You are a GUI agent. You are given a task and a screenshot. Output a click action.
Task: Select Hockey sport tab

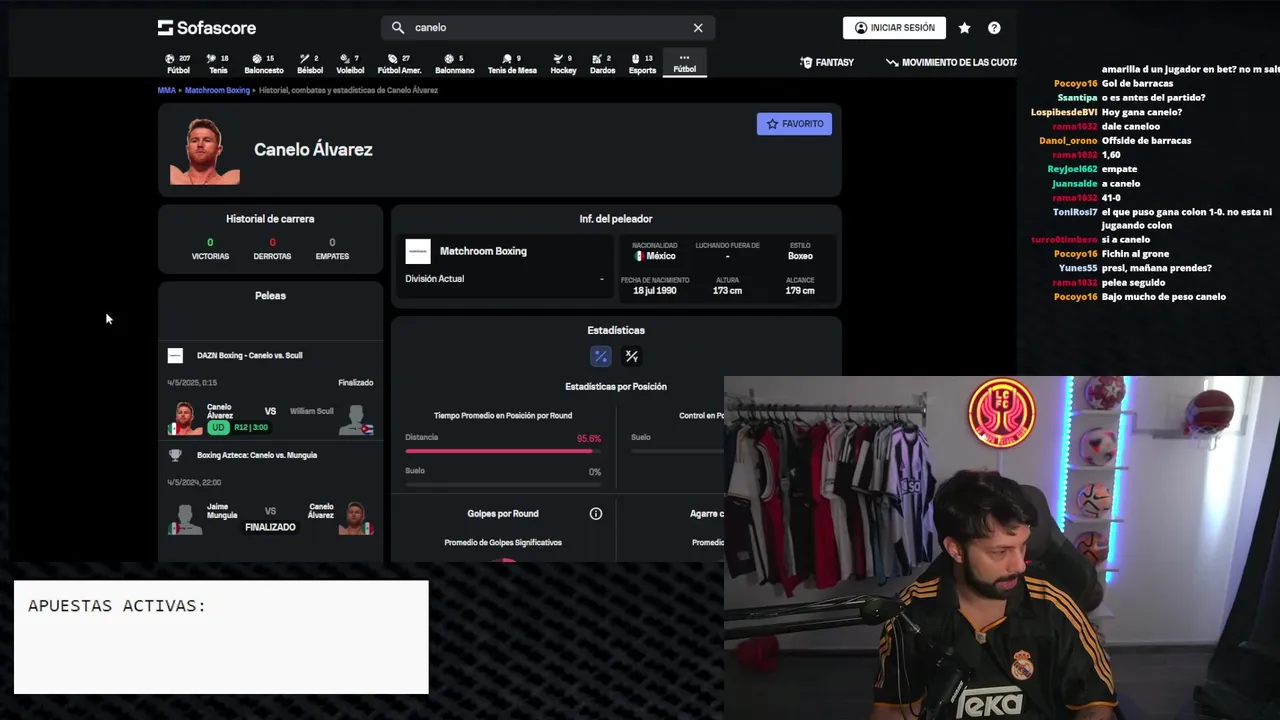click(563, 64)
